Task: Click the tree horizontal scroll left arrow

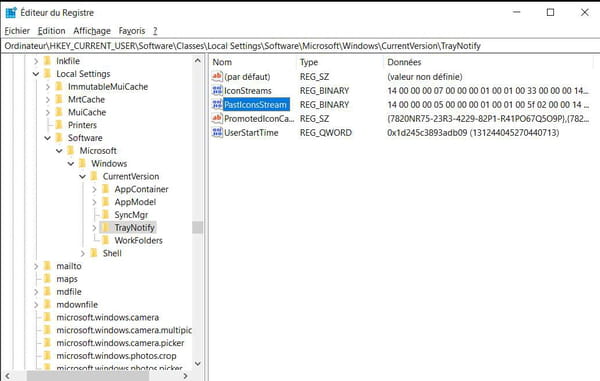Action: point(7,376)
